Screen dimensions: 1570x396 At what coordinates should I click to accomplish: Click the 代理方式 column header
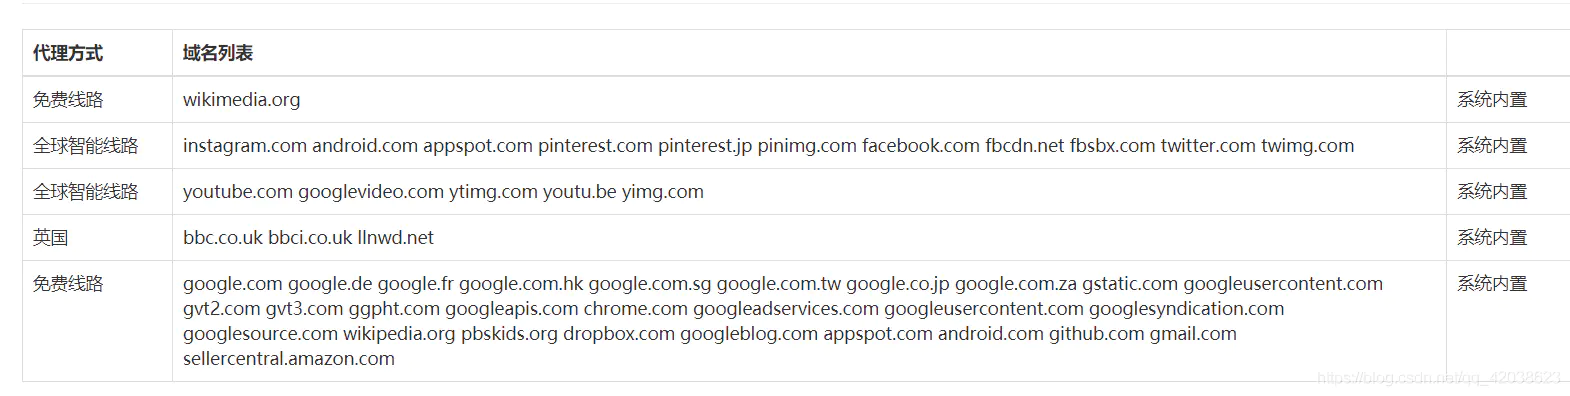[68, 53]
